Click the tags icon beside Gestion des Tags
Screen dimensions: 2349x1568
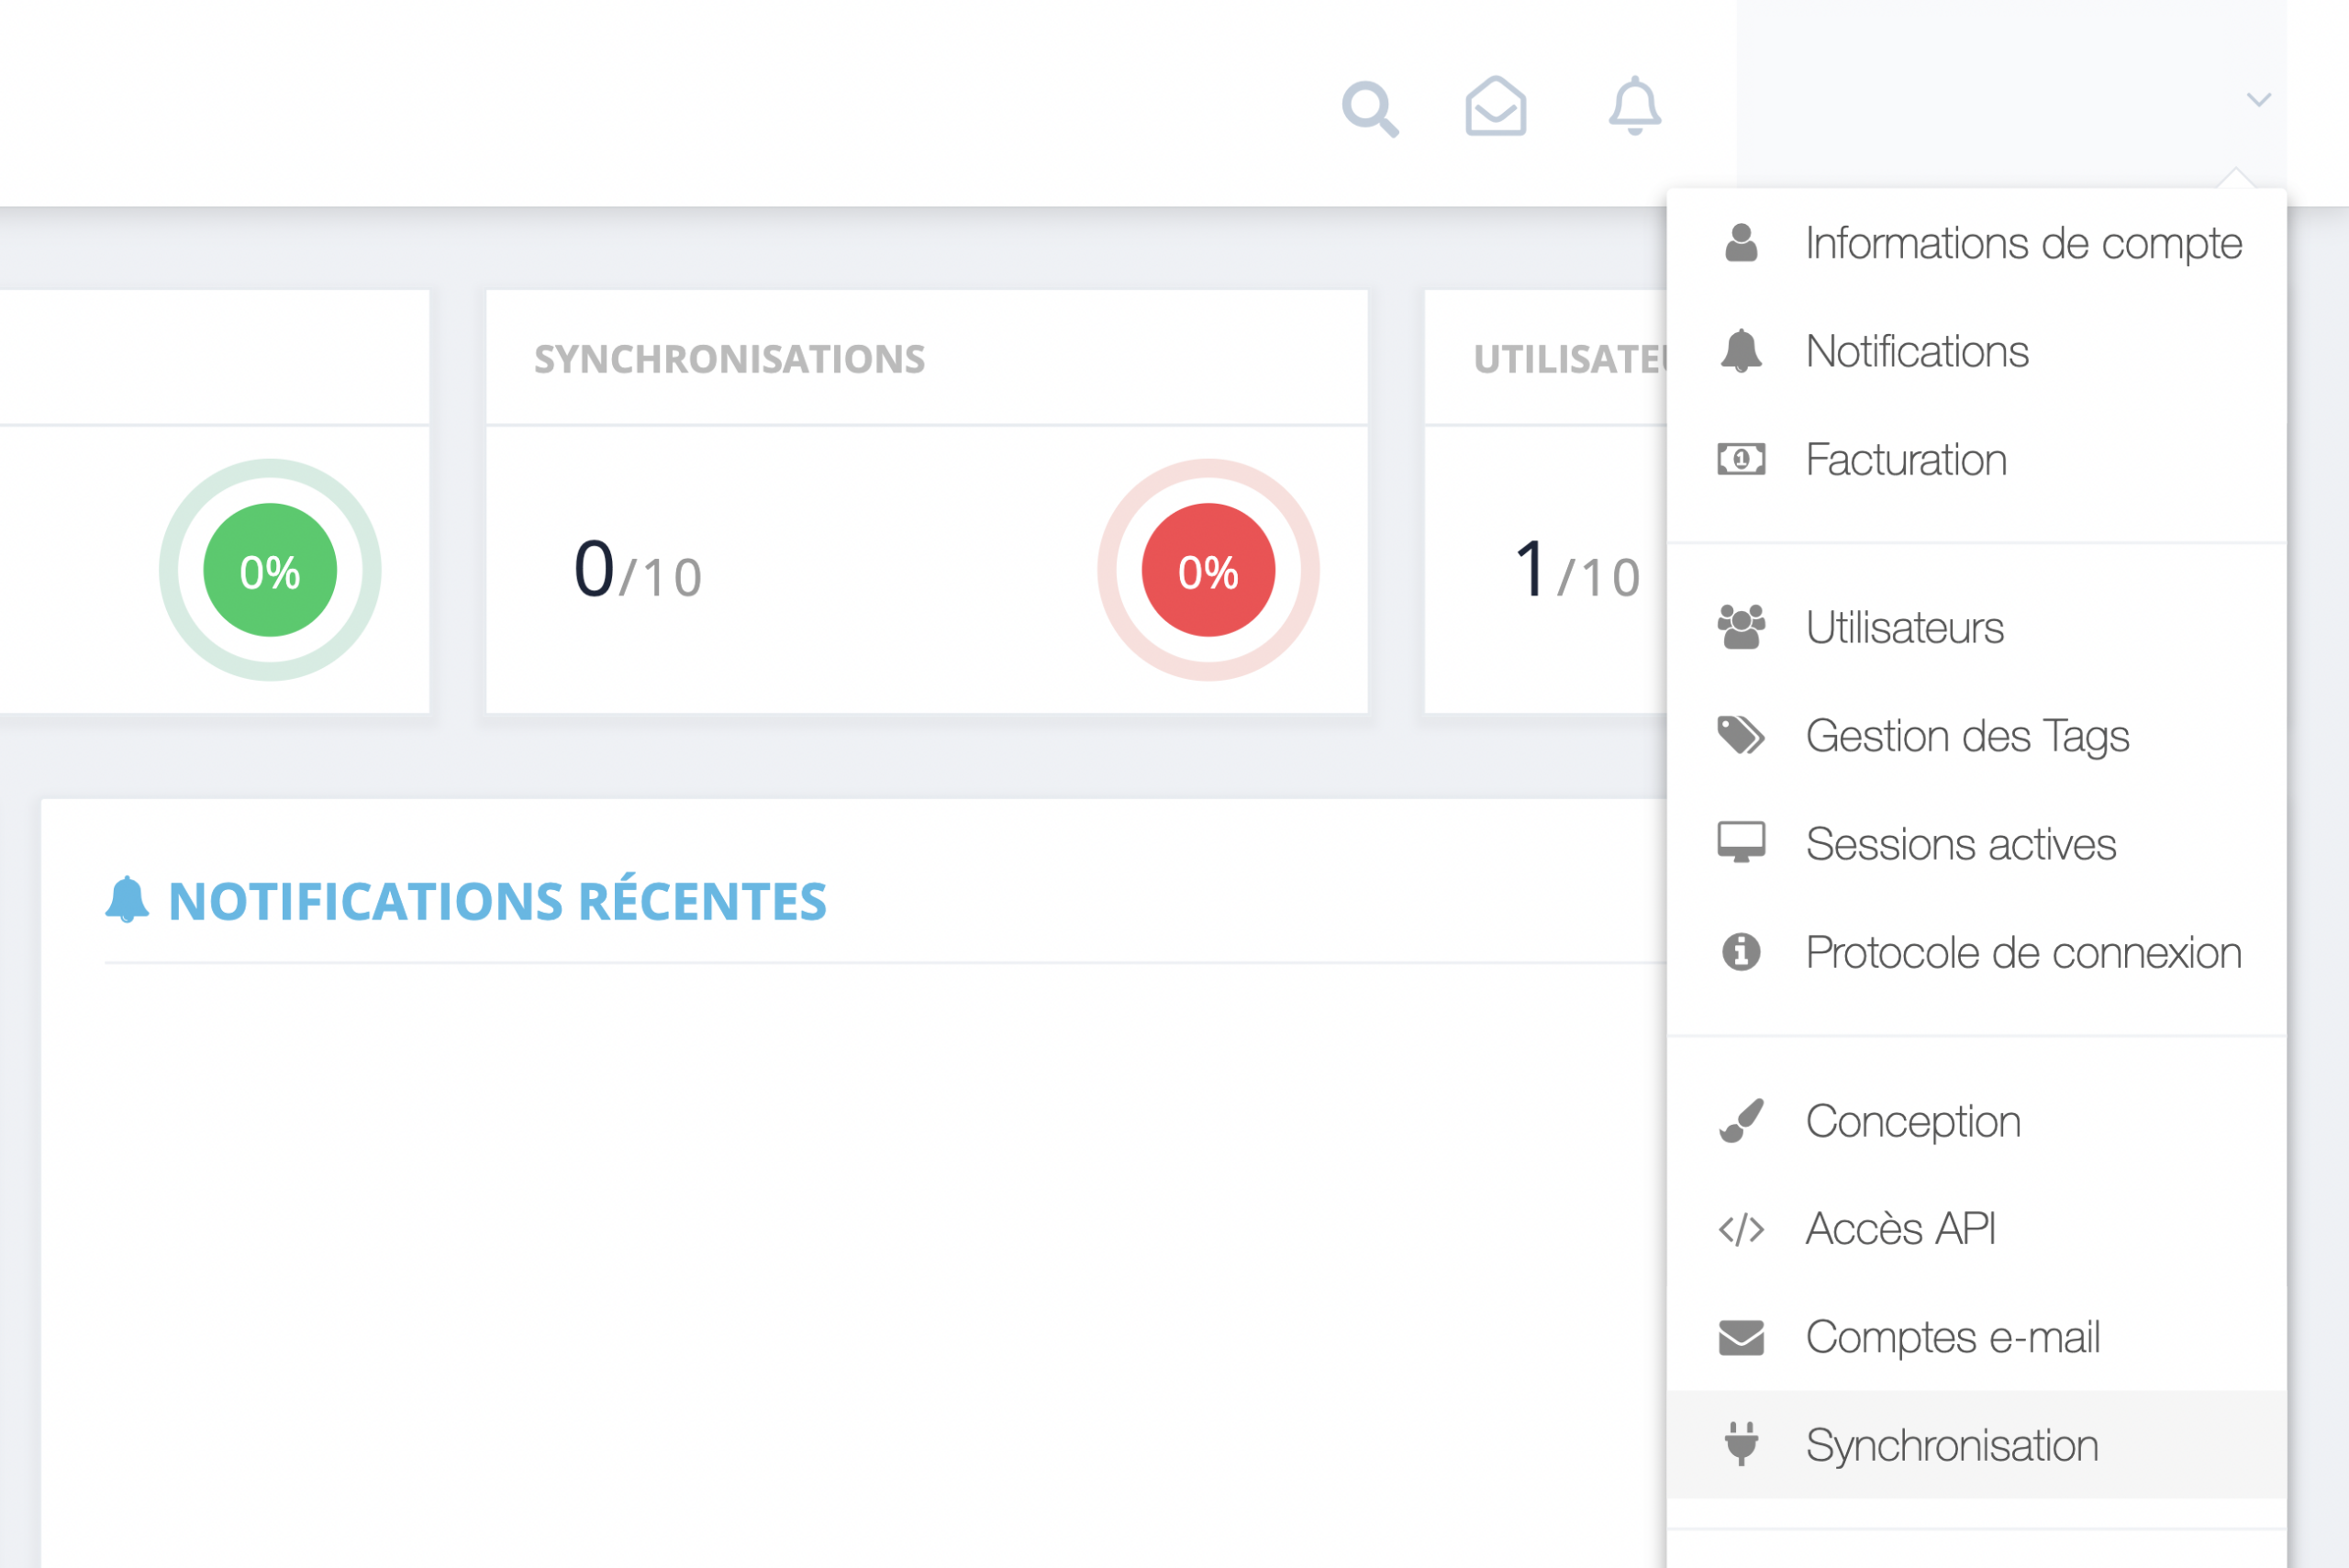(1741, 736)
